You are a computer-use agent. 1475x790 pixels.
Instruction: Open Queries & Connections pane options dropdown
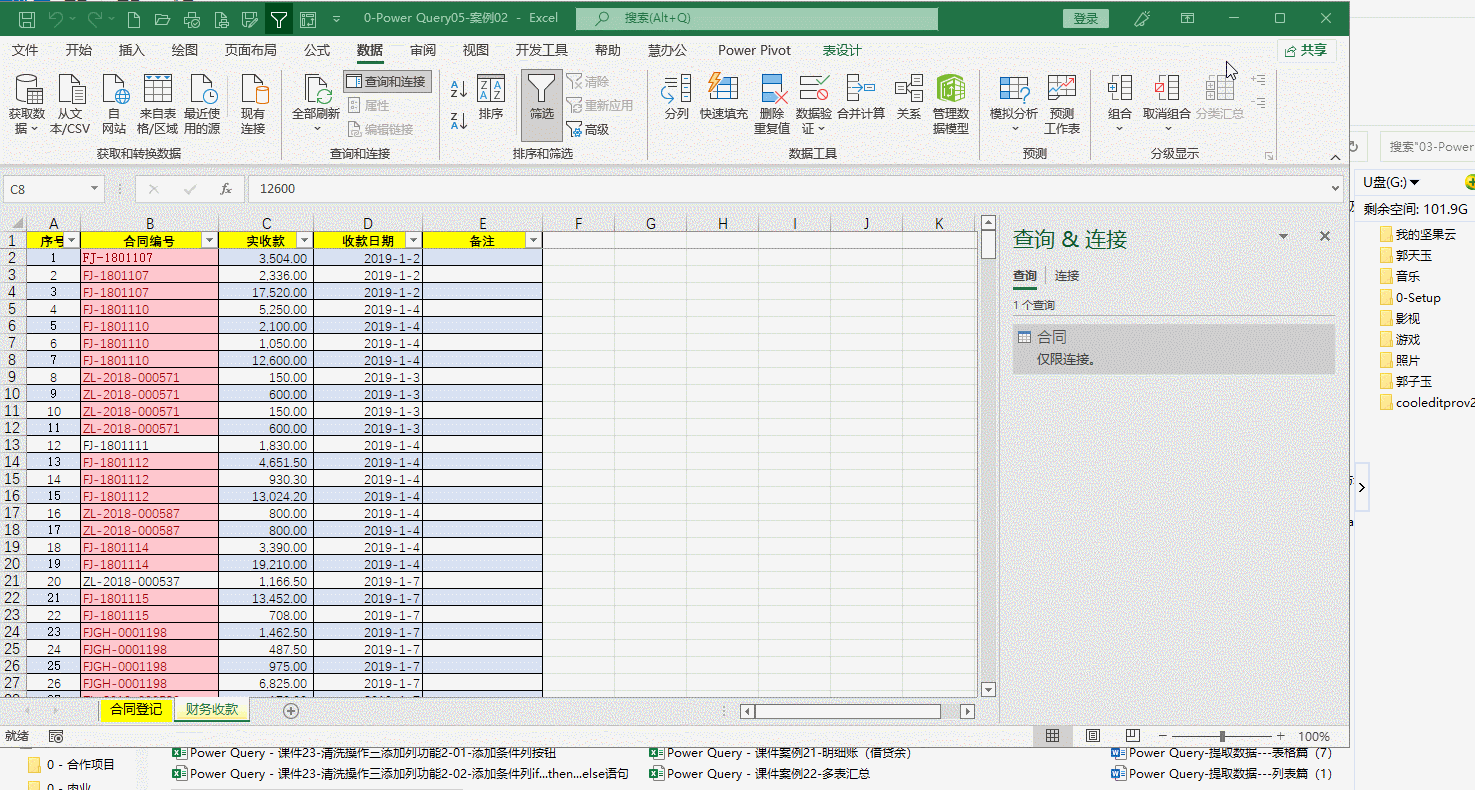click(x=1283, y=237)
